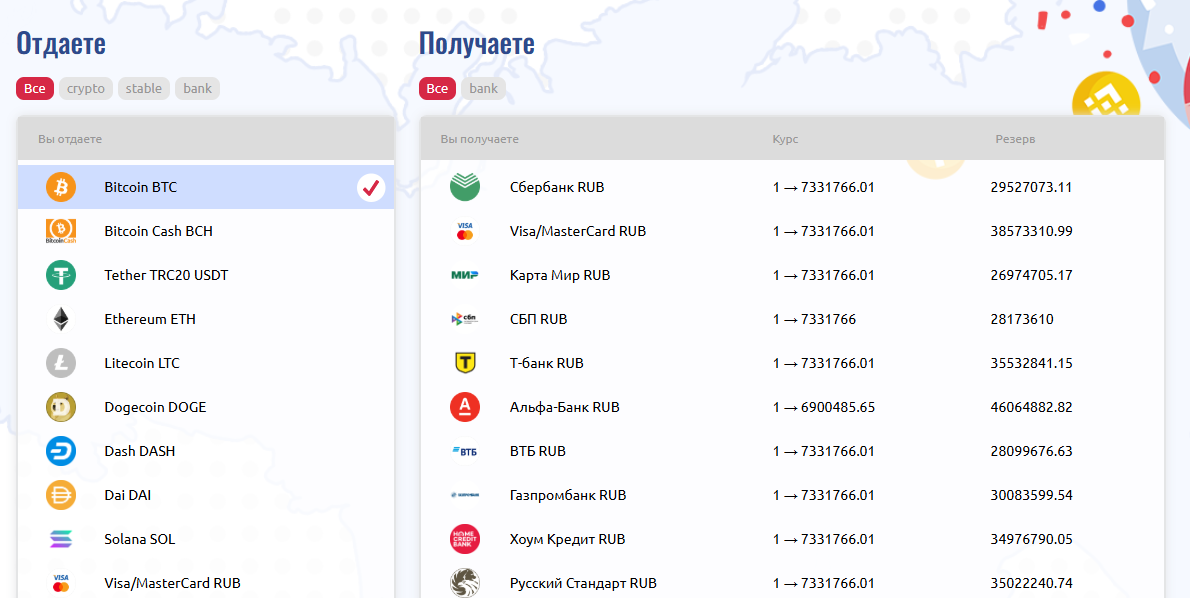Click the ВТБ logo icon

click(464, 451)
